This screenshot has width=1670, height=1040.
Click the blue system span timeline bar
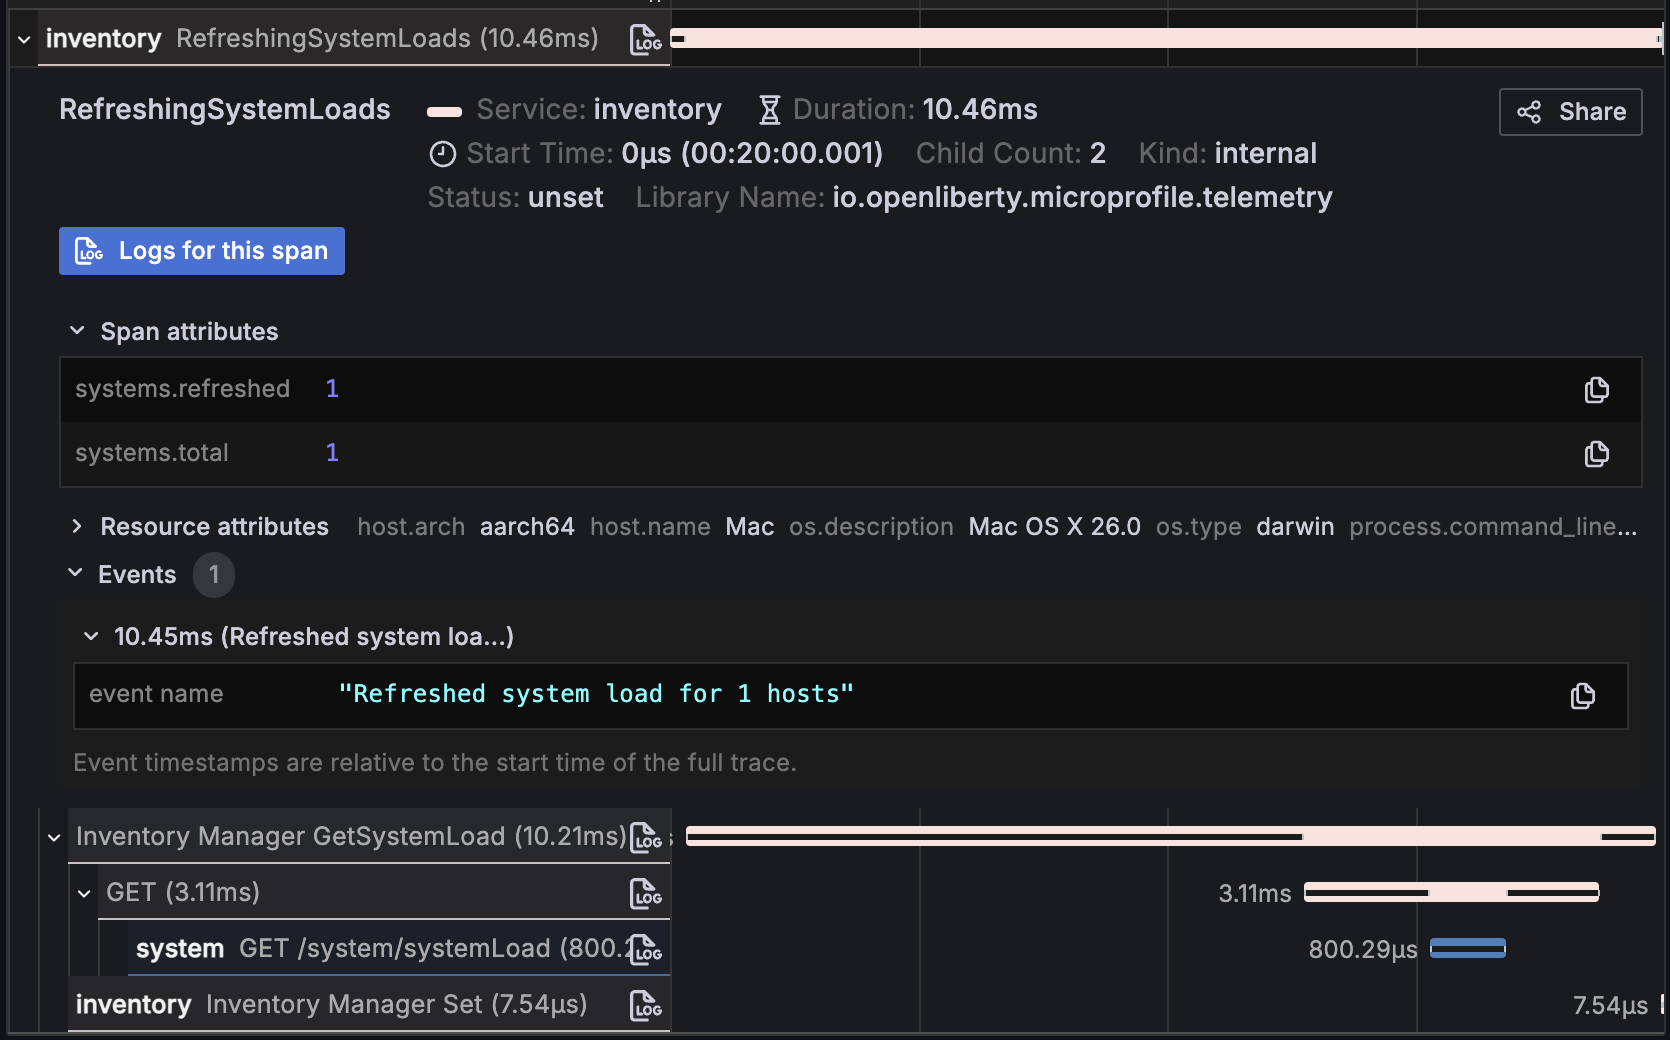pos(1467,949)
